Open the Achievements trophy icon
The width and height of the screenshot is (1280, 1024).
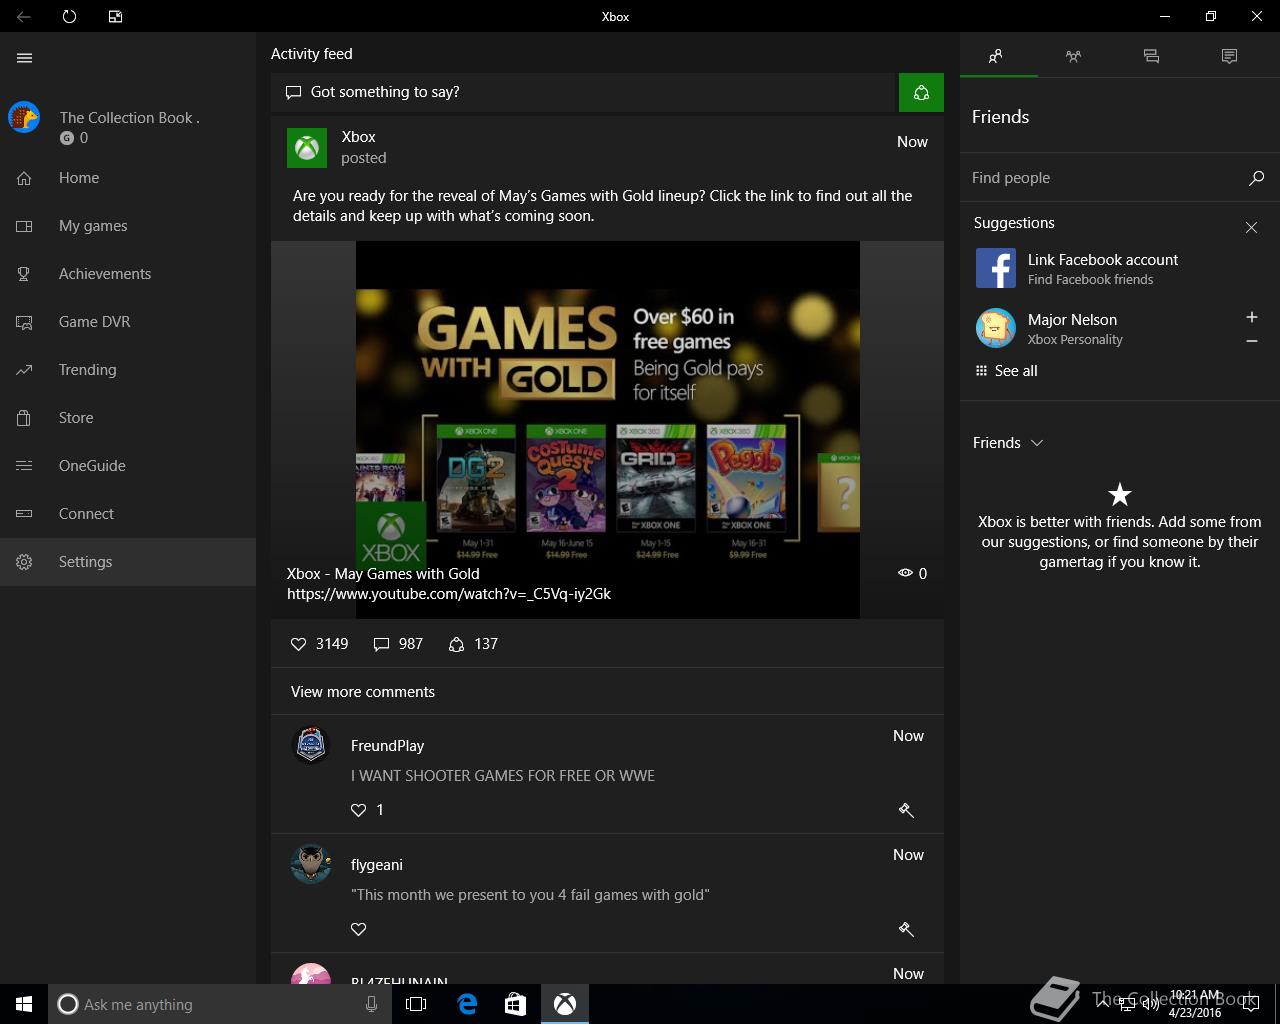pyautogui.click(x=24, y=274)
